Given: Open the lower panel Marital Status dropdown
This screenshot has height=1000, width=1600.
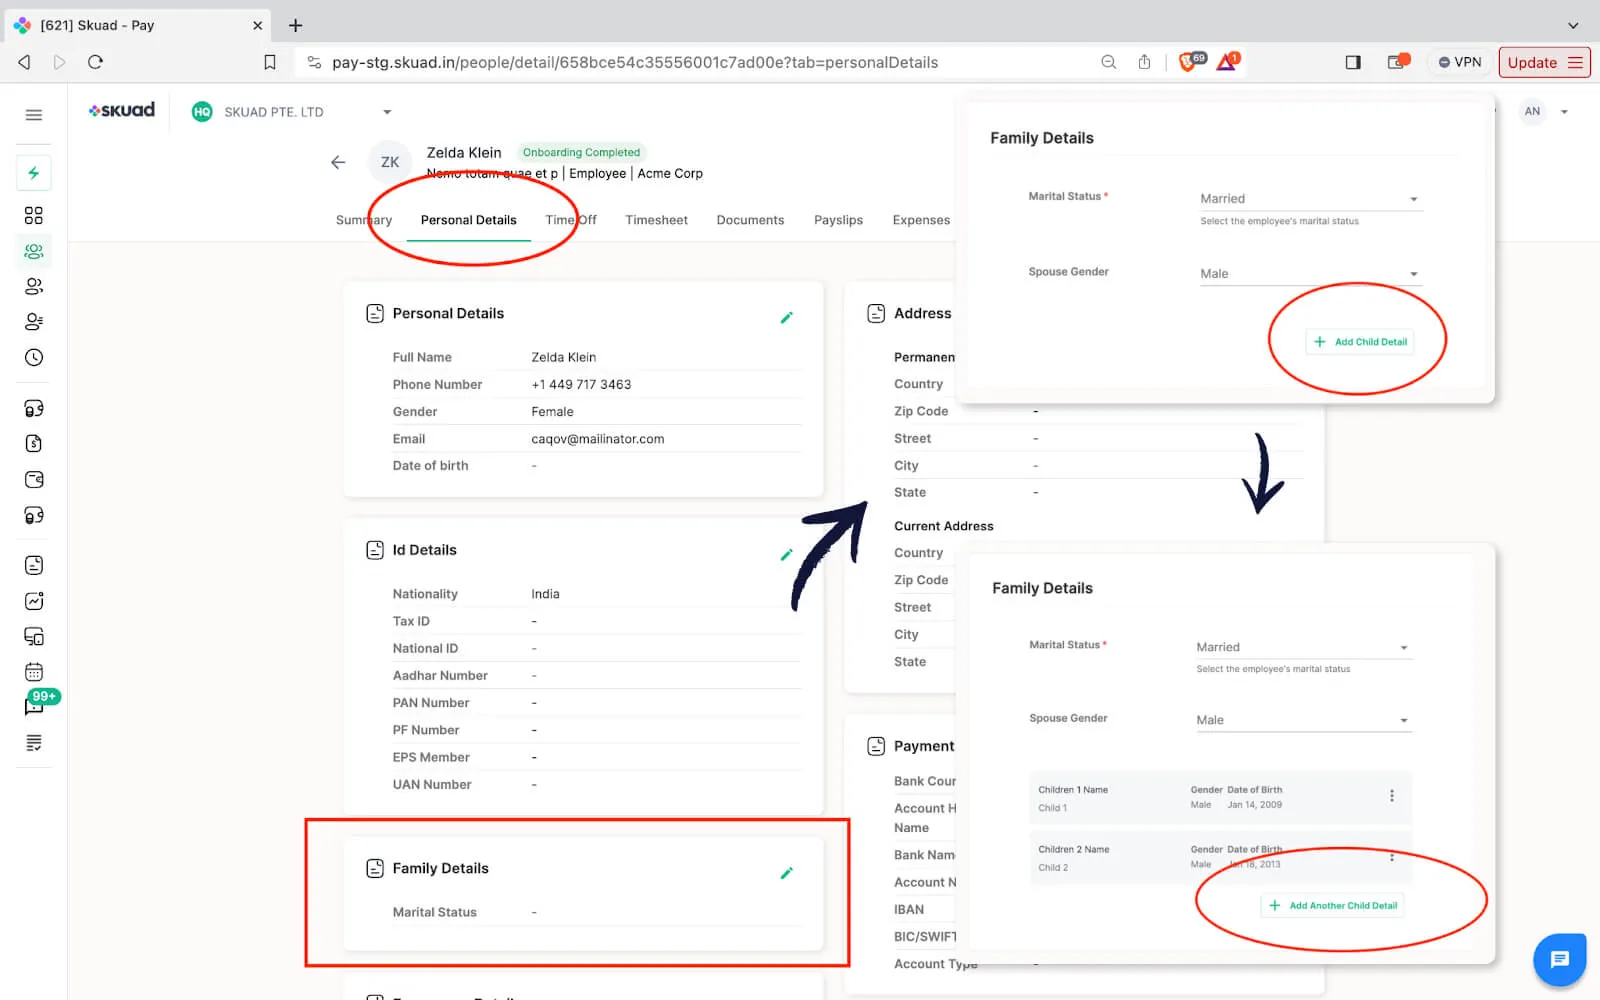Looking at the screenshot, I should point(1304,647).
